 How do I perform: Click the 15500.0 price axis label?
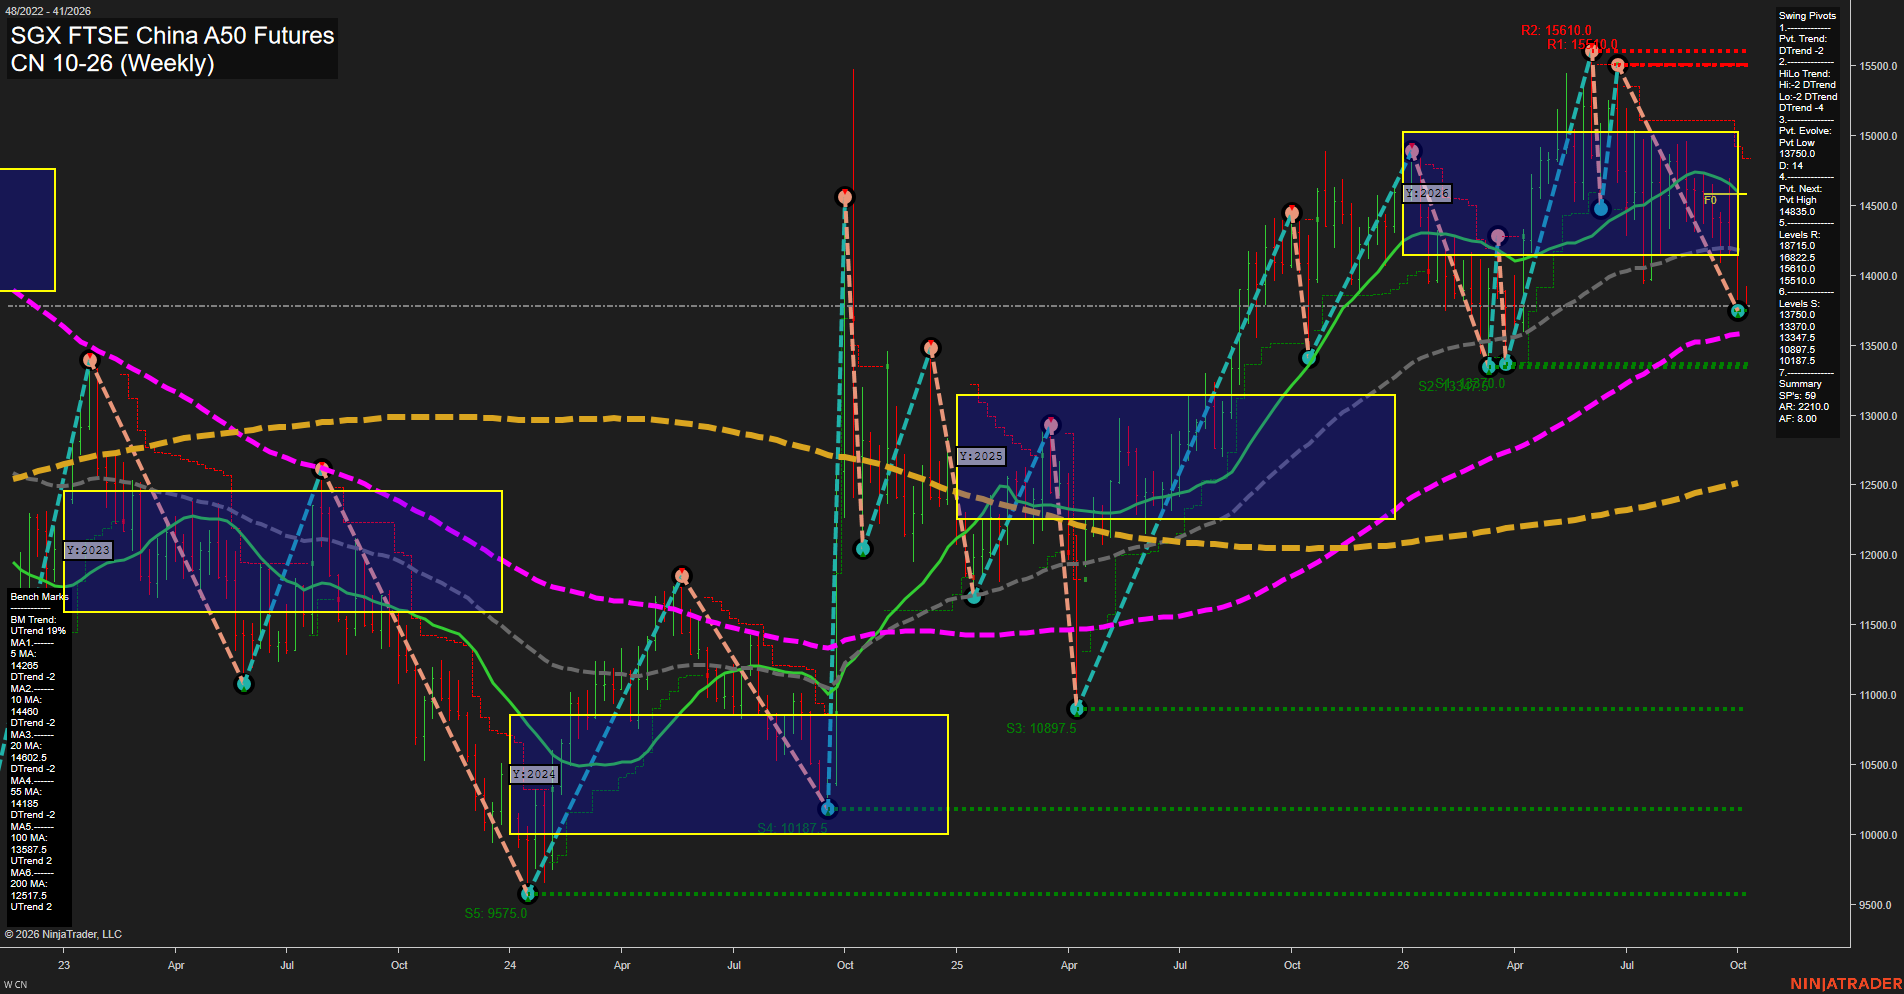[1877, 66]
